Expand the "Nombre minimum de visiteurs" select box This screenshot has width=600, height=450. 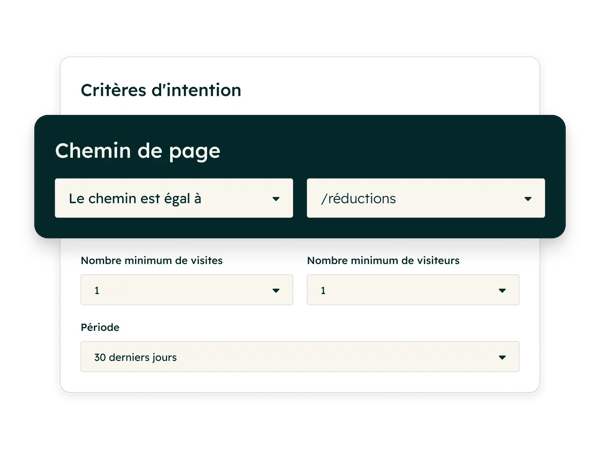(413, 291)
